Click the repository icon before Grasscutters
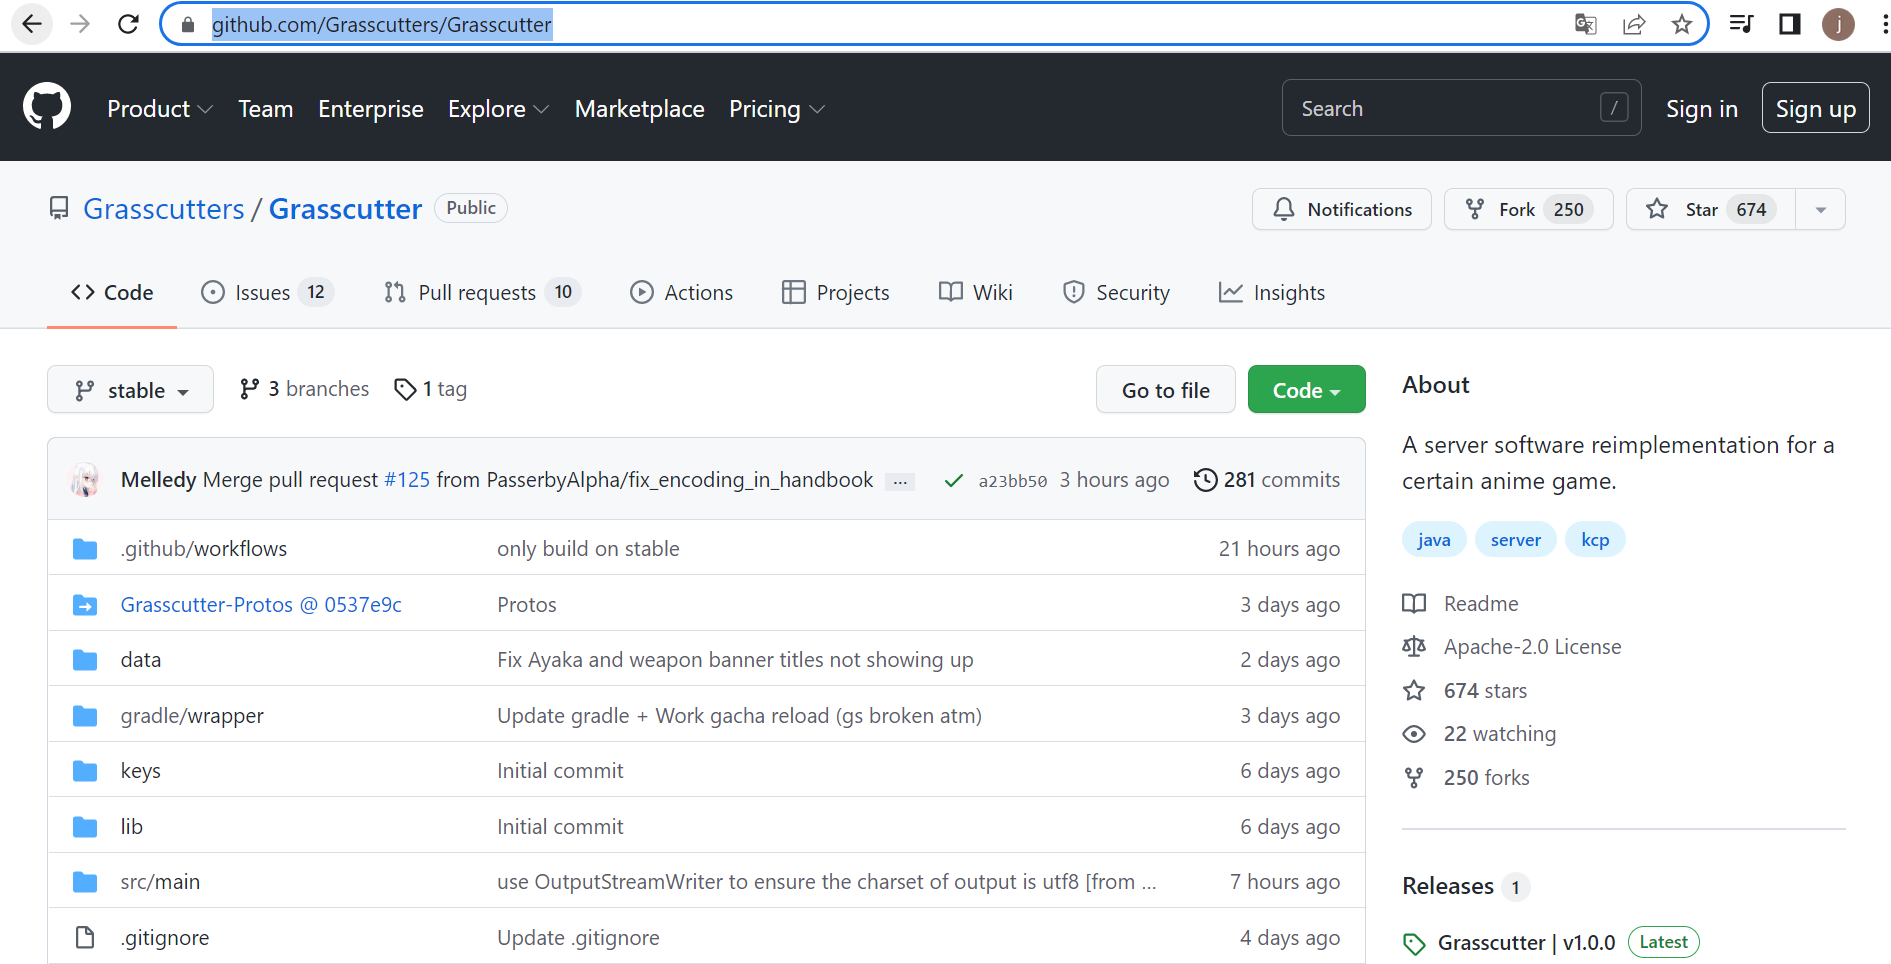Image resolution: width=1891 pixels, height=964 pixels. (59, 208)
